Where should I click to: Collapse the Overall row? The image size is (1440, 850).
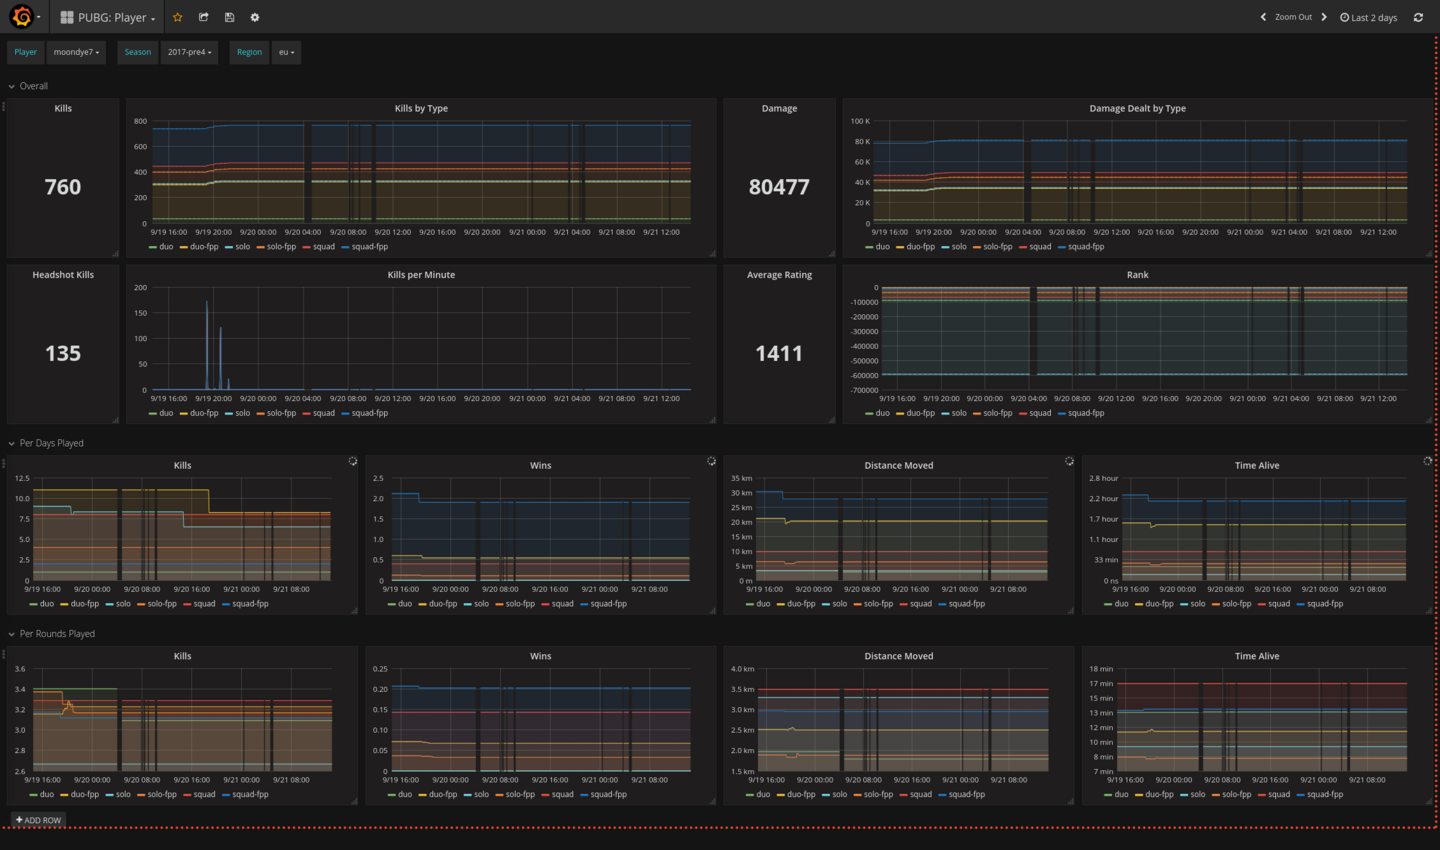click(28, 86)
